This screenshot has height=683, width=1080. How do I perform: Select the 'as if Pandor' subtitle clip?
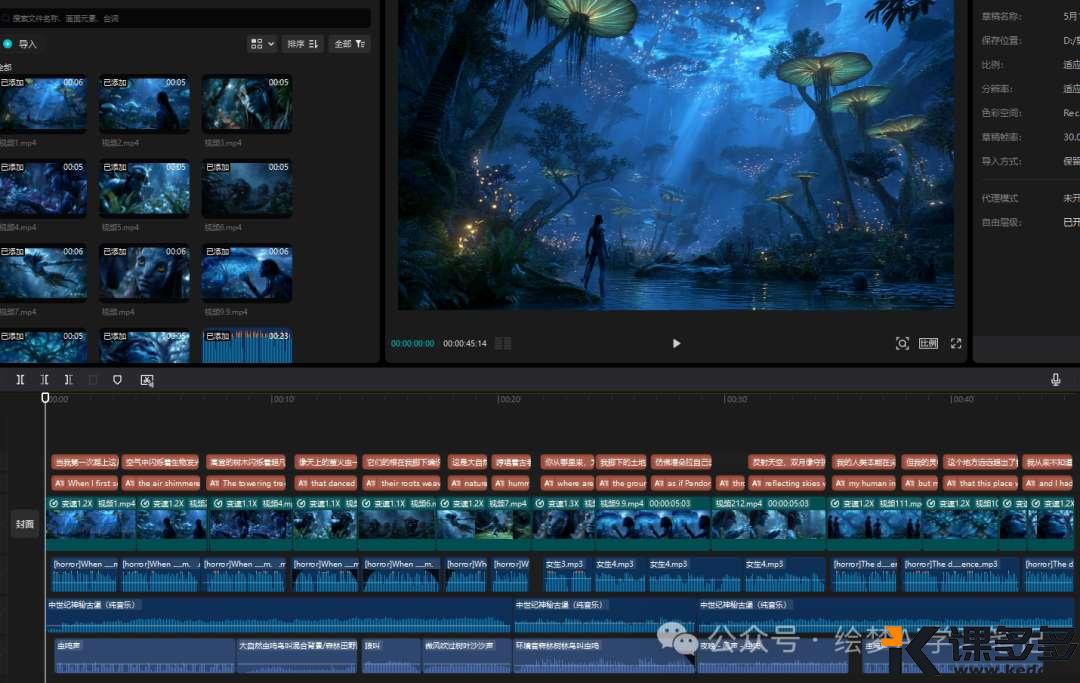682,483
